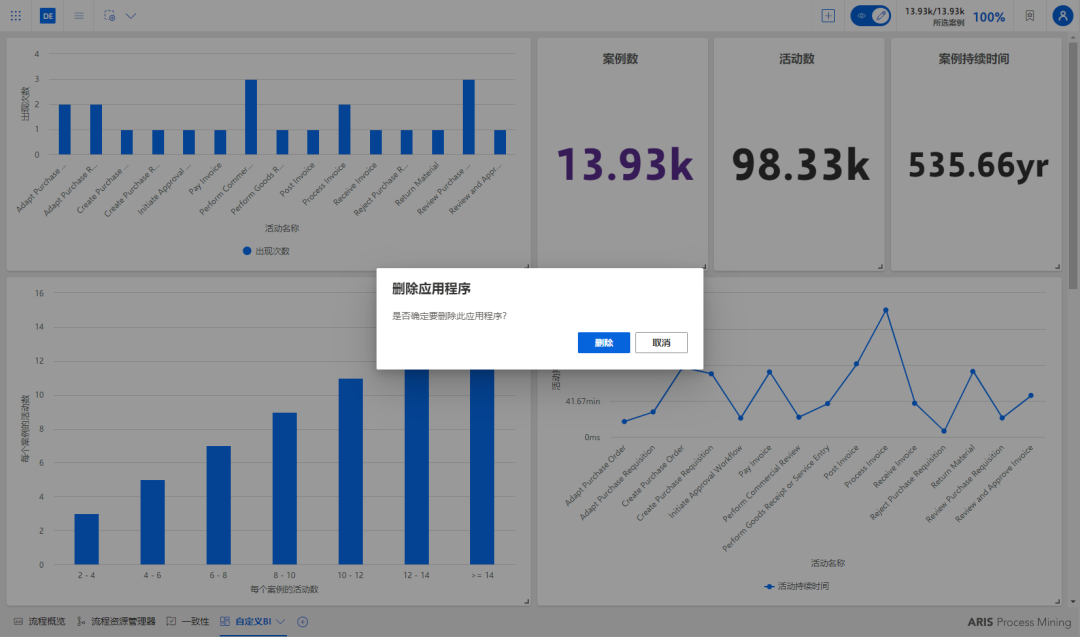Click the DE project badge
The height and width of the screenshot is (637, 1080).
48,15
